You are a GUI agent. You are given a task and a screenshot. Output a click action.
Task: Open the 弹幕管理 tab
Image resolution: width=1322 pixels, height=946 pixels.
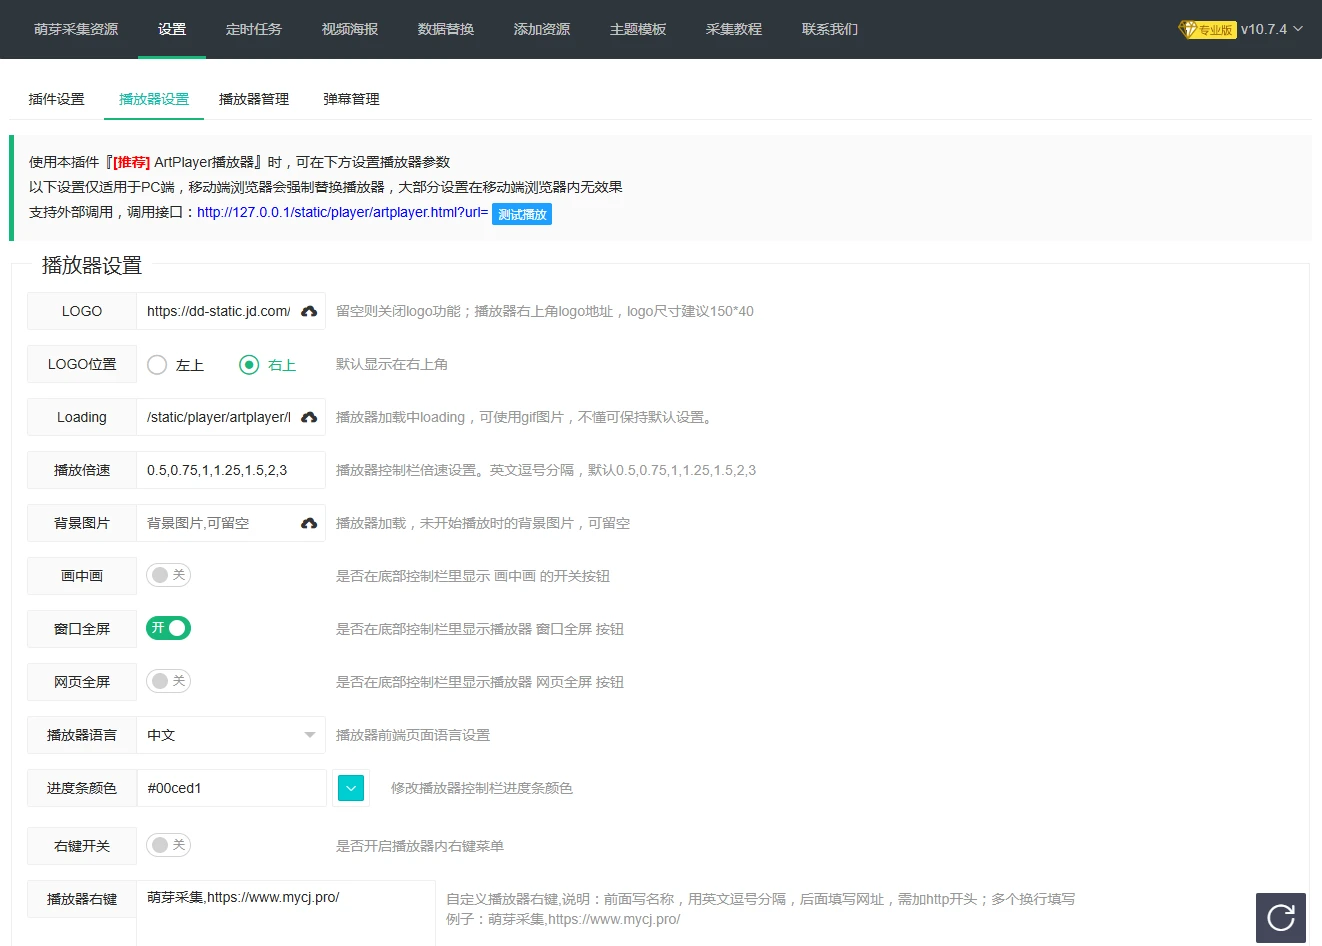click(351, 99)
